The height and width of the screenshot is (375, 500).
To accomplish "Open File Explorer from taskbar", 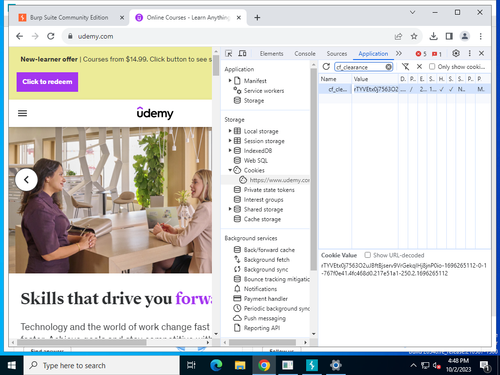I will click(240, 365).
